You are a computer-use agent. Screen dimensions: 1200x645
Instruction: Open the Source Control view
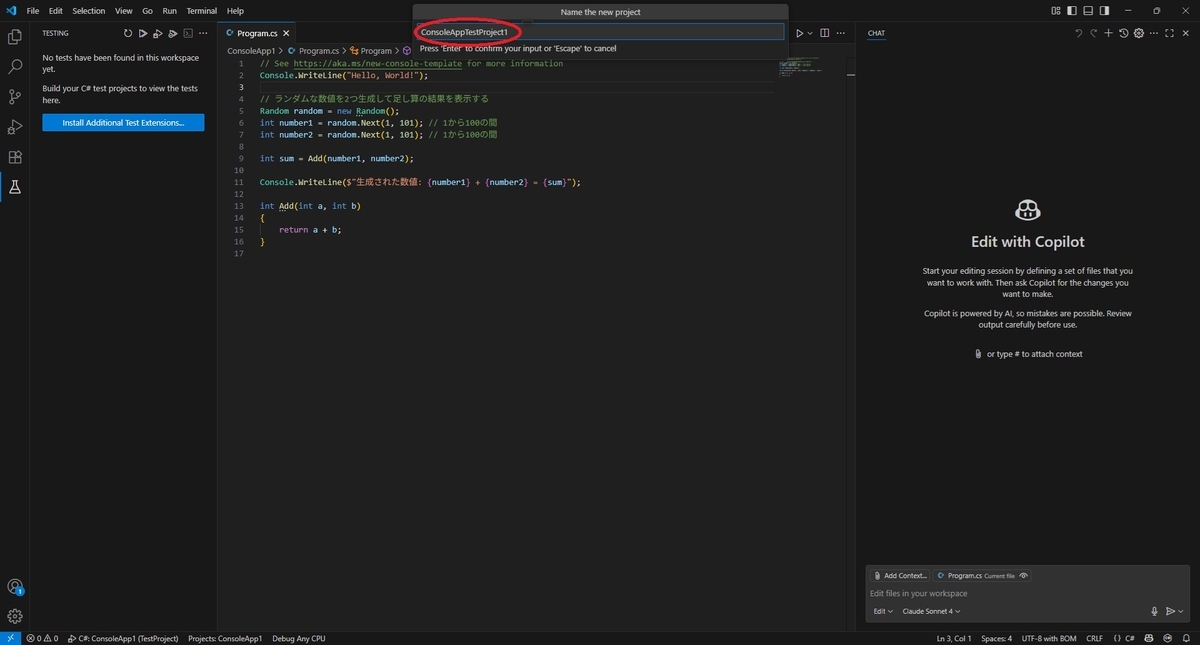click(15, 97)
